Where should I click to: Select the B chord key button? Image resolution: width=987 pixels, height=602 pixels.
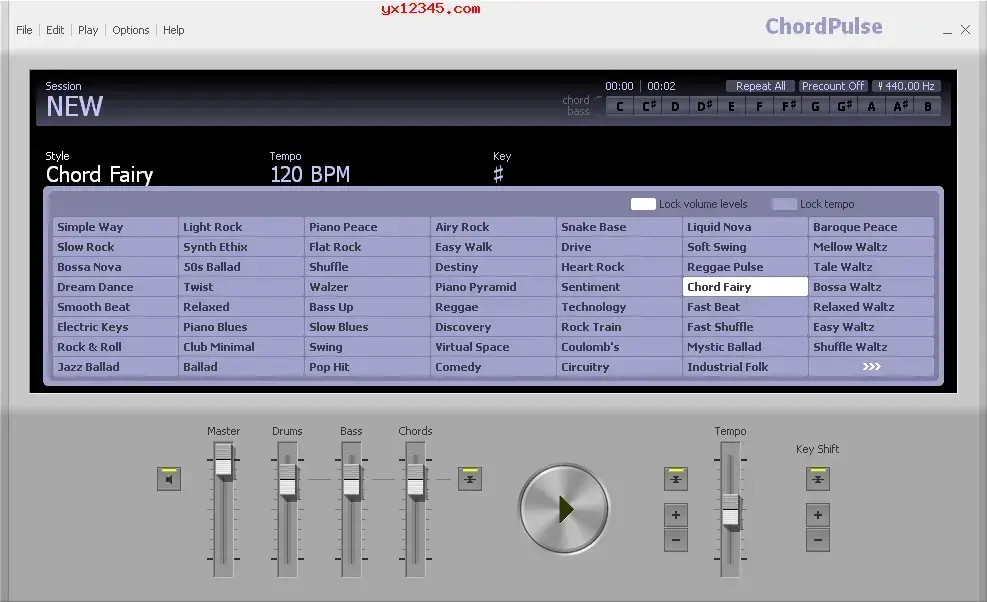[927, 106]
